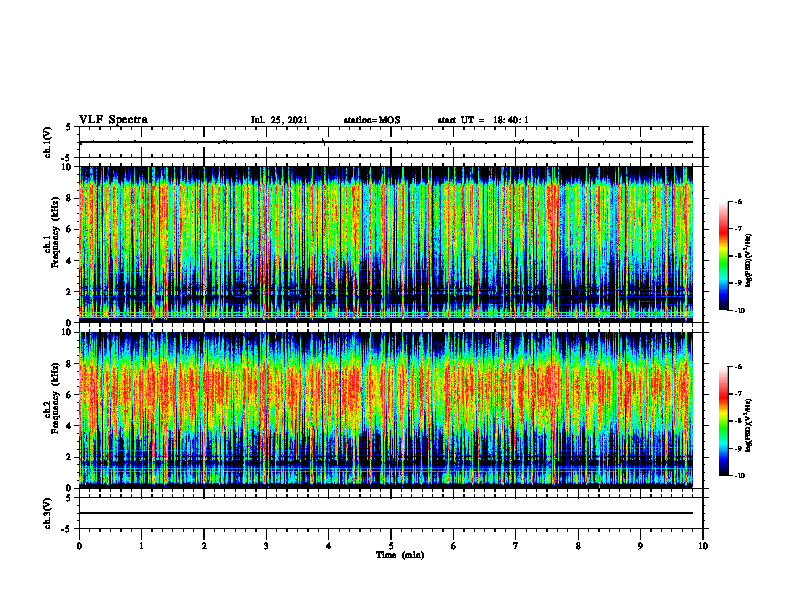Click the '-10' label on ch.1 color bar

(x=740, y=311)
